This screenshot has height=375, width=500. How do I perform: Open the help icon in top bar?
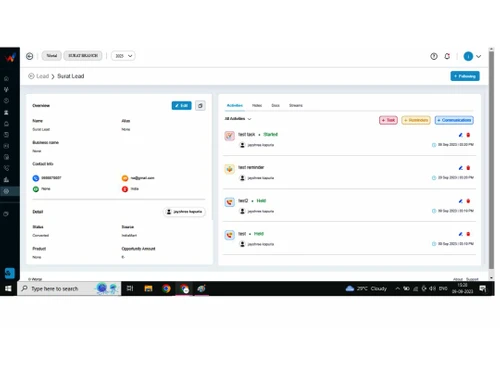pyautogui.click(x=434, y=56)
